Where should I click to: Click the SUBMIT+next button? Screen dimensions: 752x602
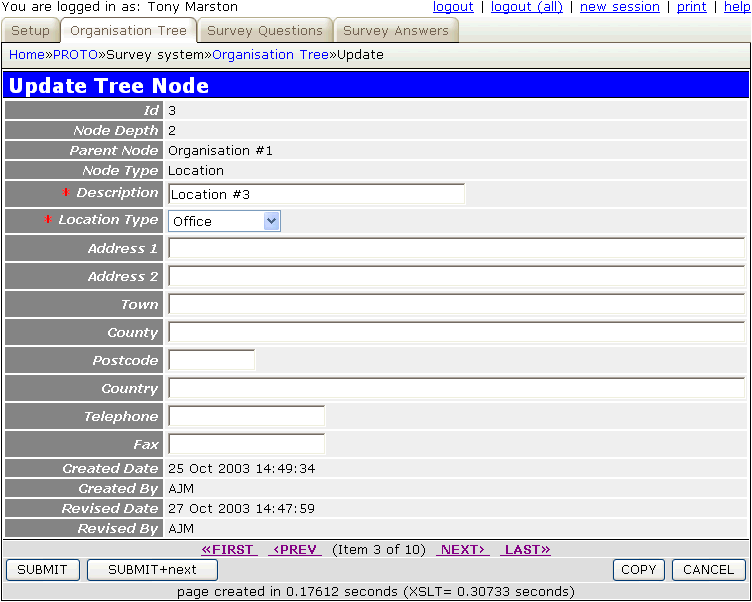point(152,570)
